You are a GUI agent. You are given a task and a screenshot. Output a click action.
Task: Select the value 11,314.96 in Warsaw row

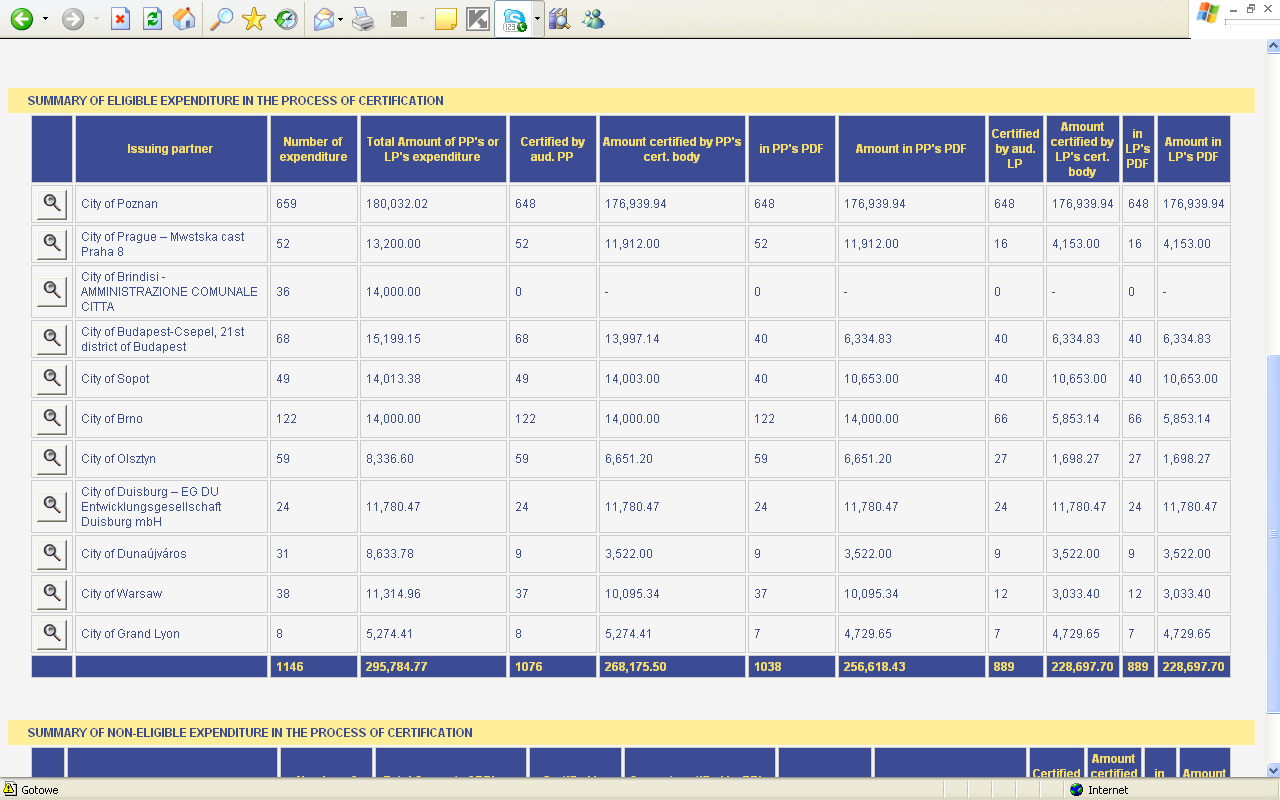393,594
